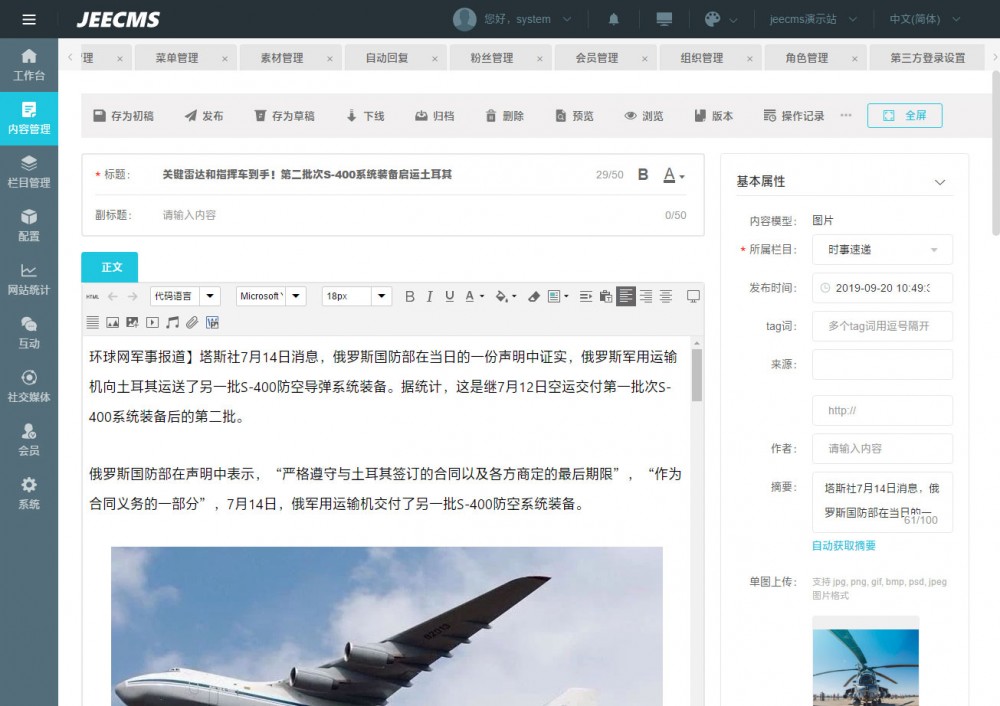
Task: Click the attachment (paperclip) icon in editor
Action: [x=190, y=322]
